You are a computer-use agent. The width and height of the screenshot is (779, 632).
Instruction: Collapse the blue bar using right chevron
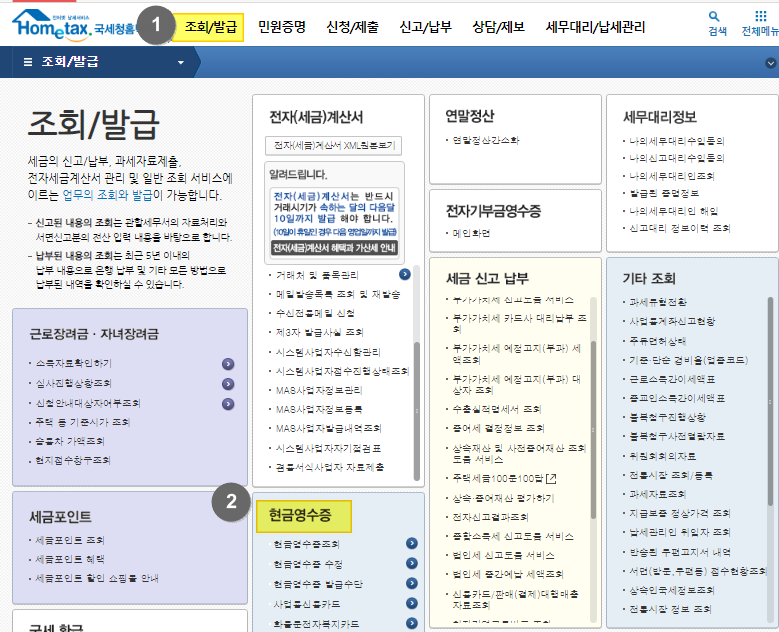tap(770, 63)
